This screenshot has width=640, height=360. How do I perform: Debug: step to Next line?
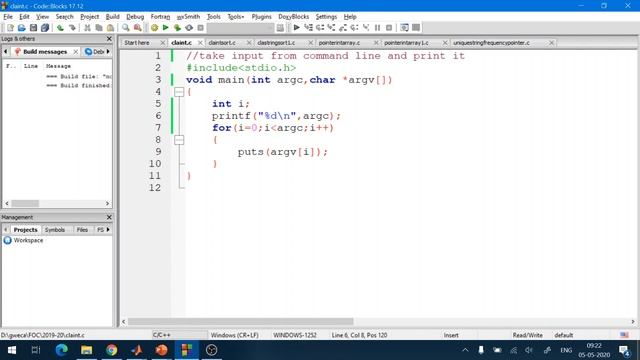(320, 28)
